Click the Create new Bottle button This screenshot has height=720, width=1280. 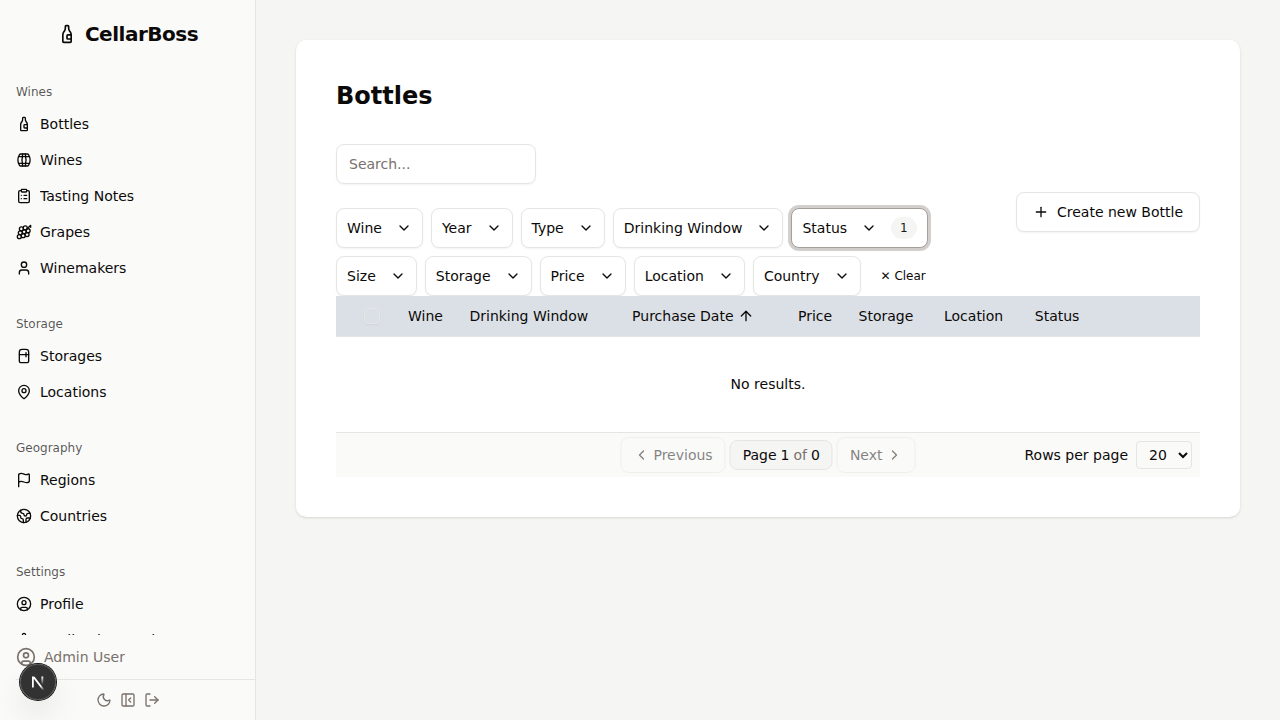(x=1107, y=212)
